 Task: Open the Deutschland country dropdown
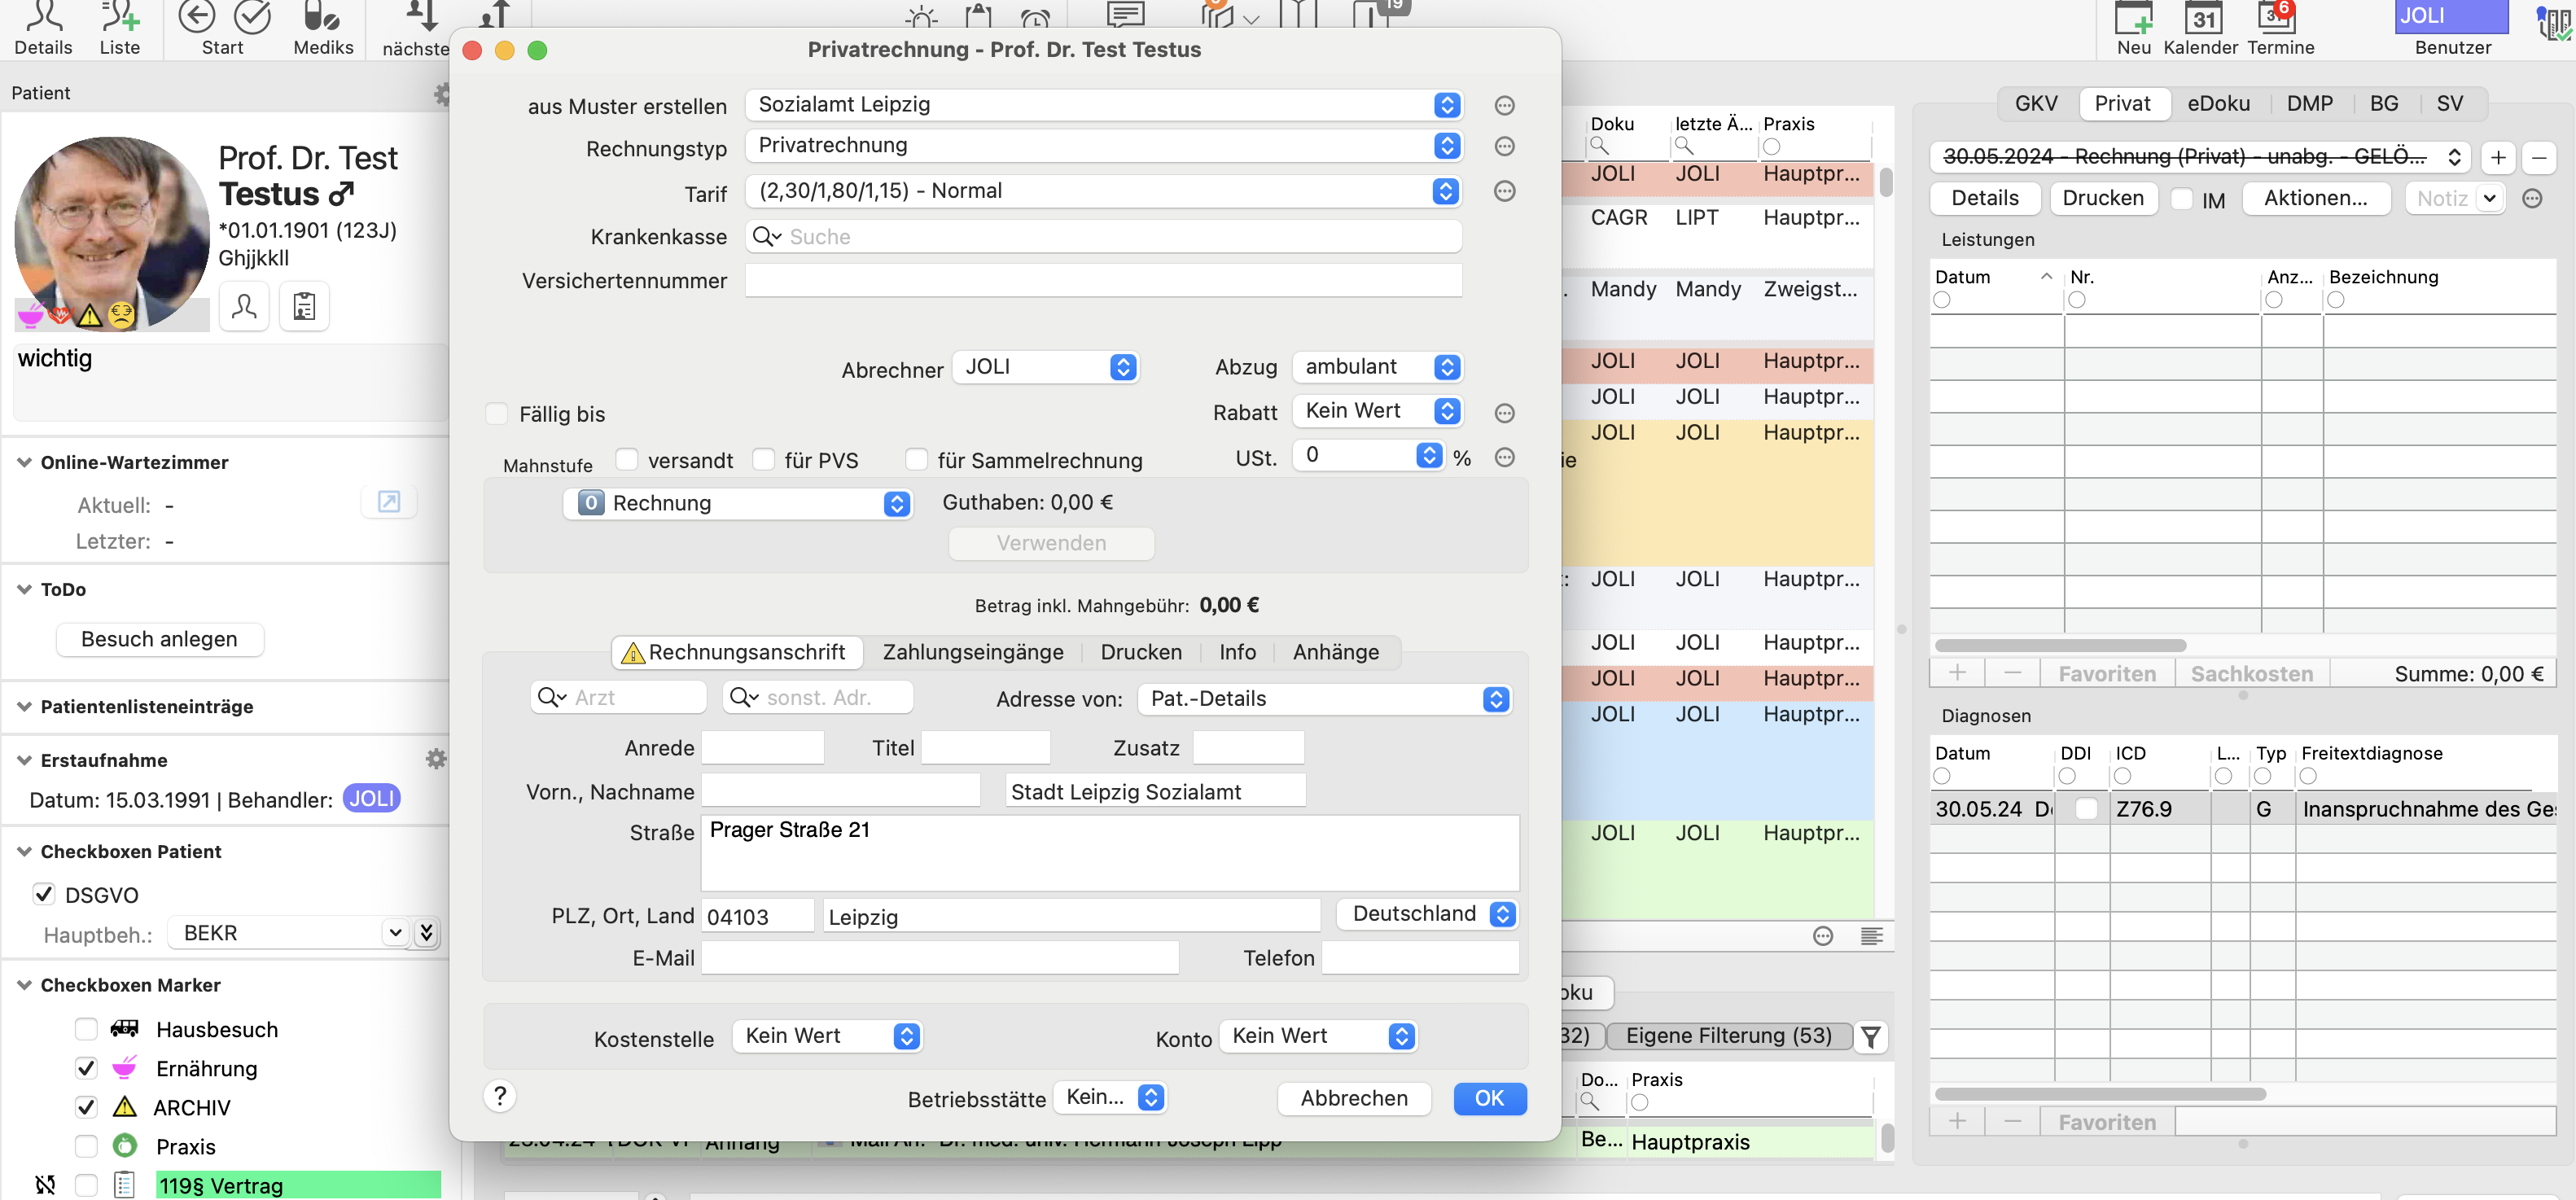tap(1427, 914)
